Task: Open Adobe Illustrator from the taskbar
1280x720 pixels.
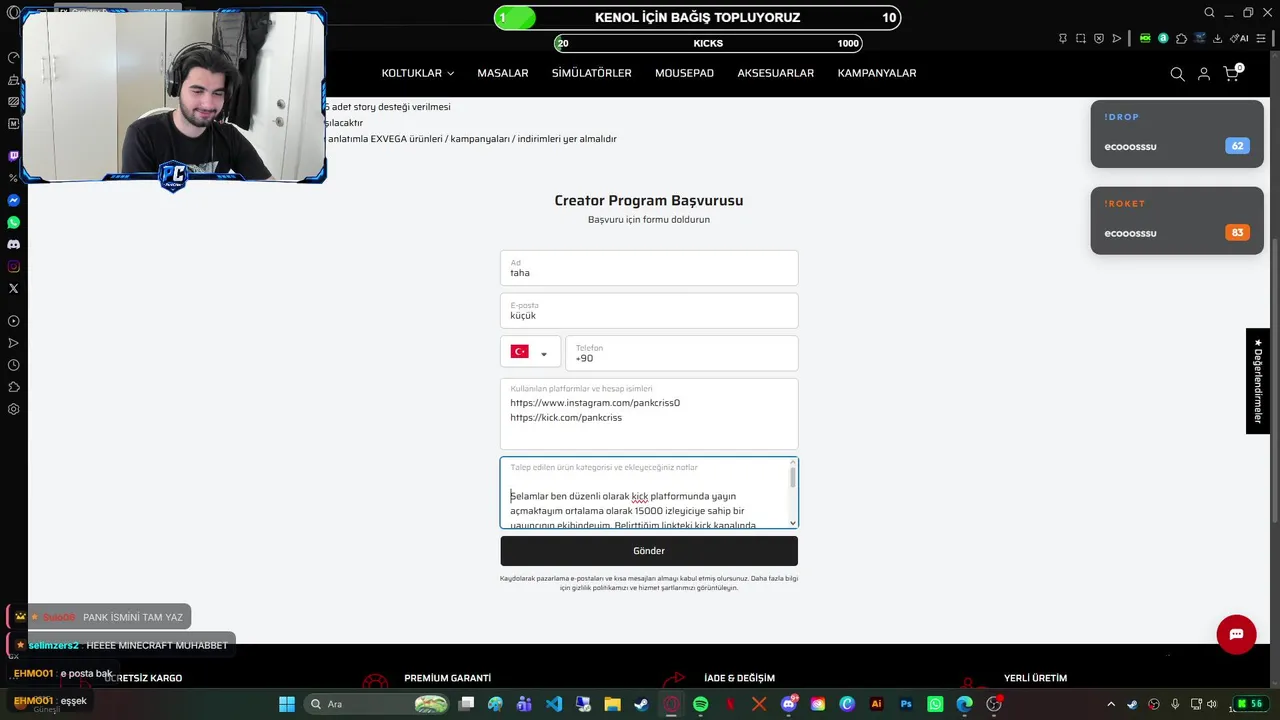Action: tap(876, 704)
